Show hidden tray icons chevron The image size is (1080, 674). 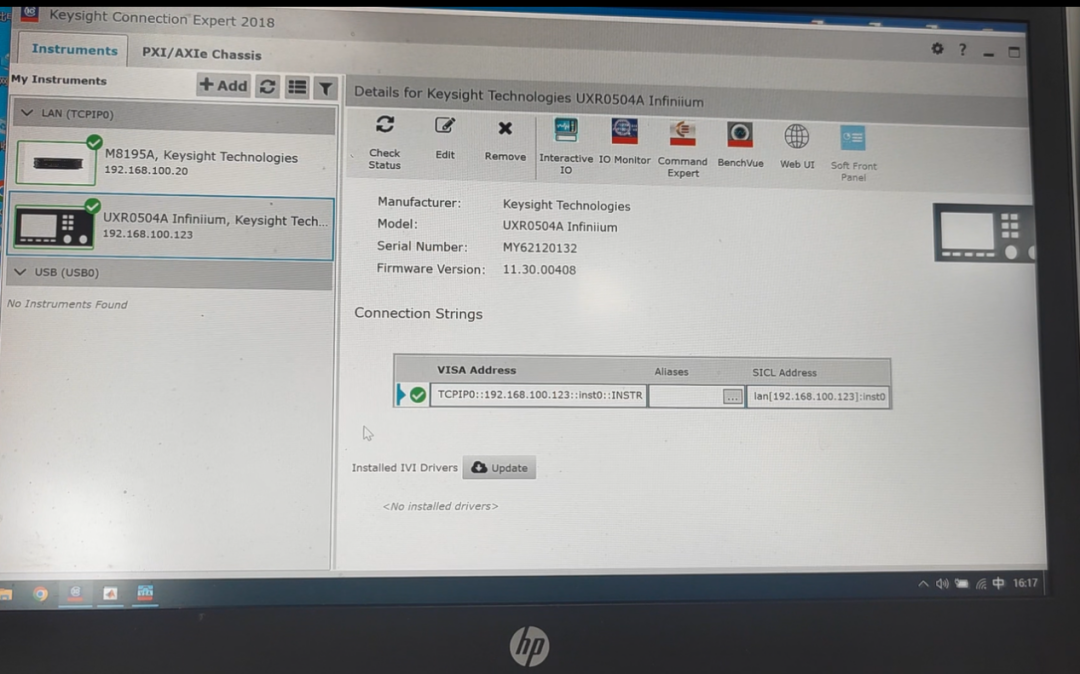point(923,584)
